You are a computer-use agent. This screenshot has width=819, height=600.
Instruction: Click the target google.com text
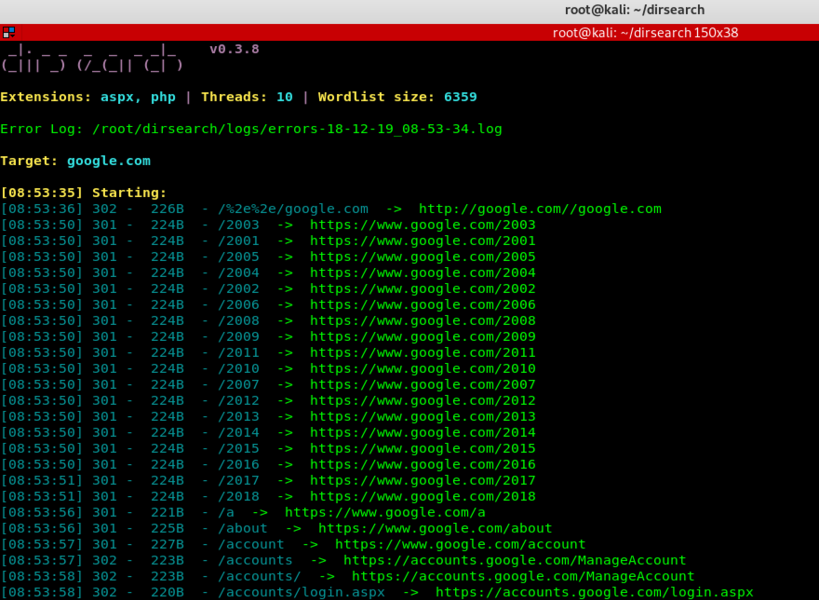(108, 161)
